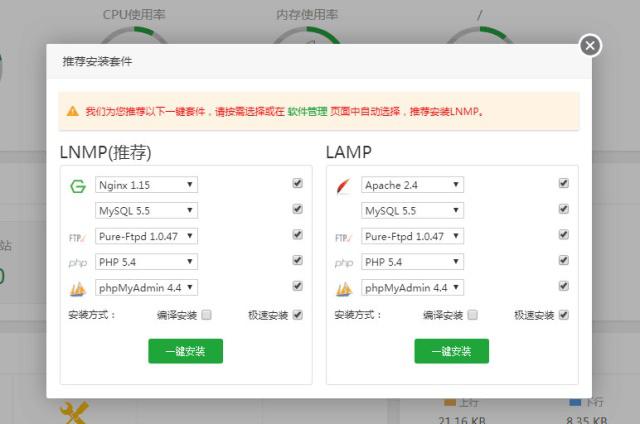Open the LAMP Pure-Ftpd 1.0.47 dropdown
The width and height of the screenshot is (640, 424).
[x=412, y=236]
